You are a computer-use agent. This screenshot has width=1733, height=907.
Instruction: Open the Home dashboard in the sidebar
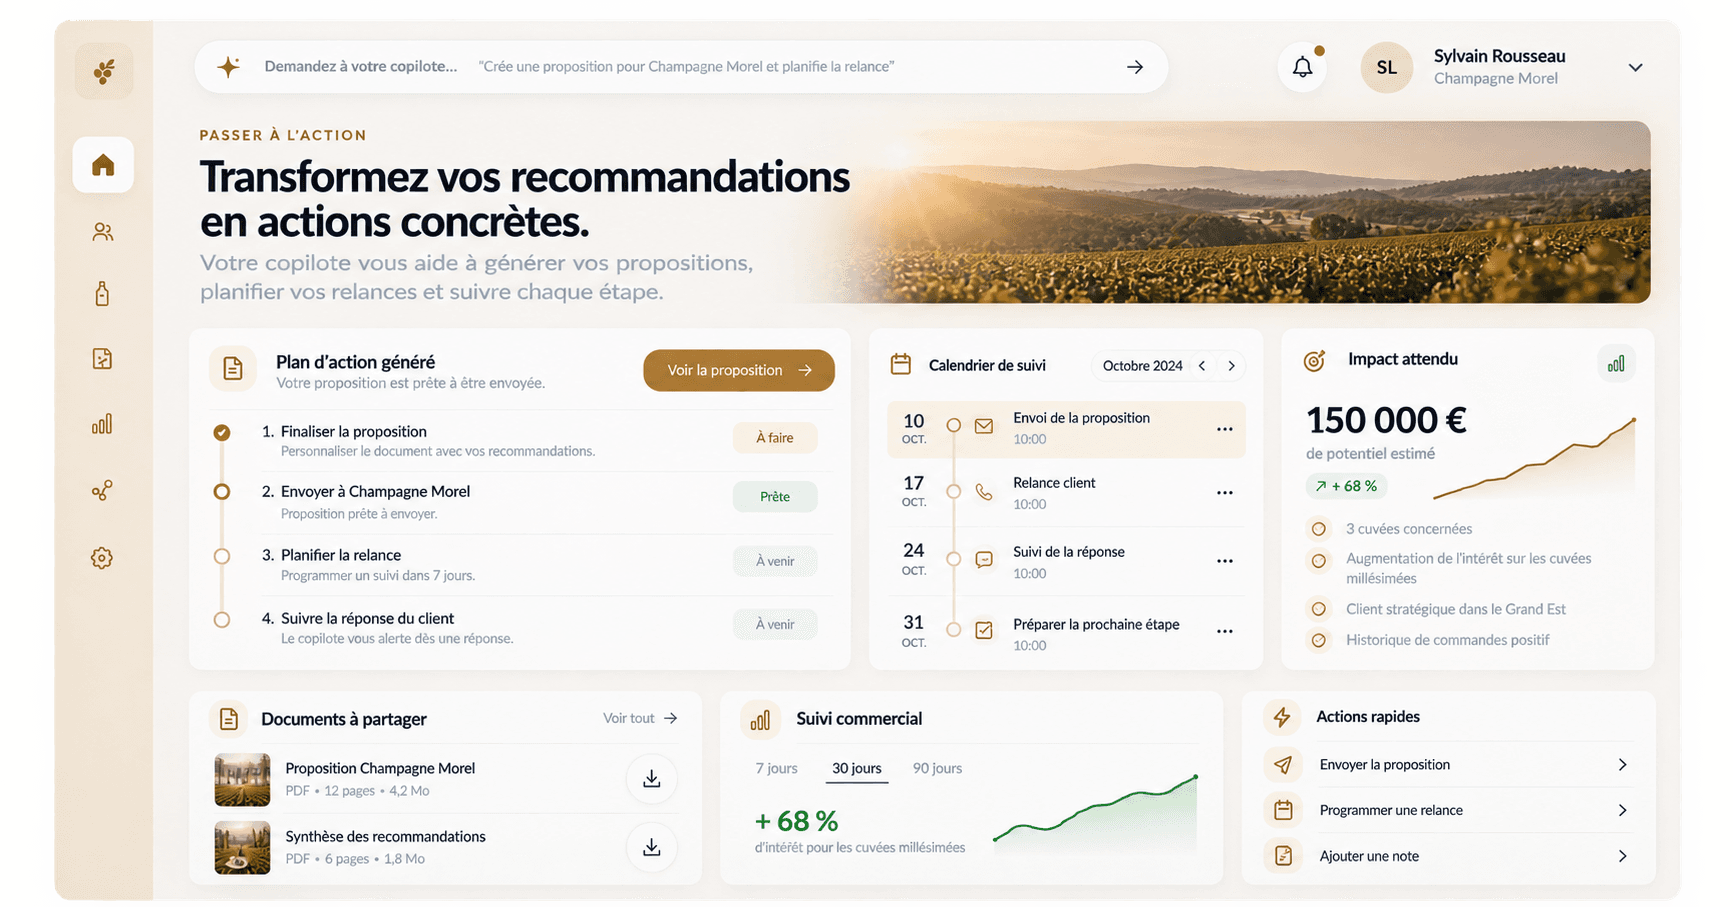point(103,165)
